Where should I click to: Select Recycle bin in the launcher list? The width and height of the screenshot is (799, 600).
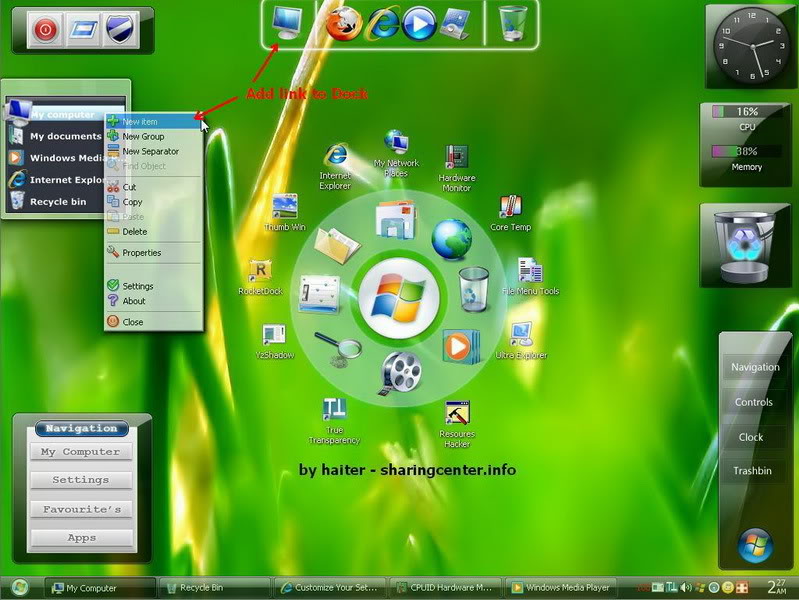click(x=57, y=201)
